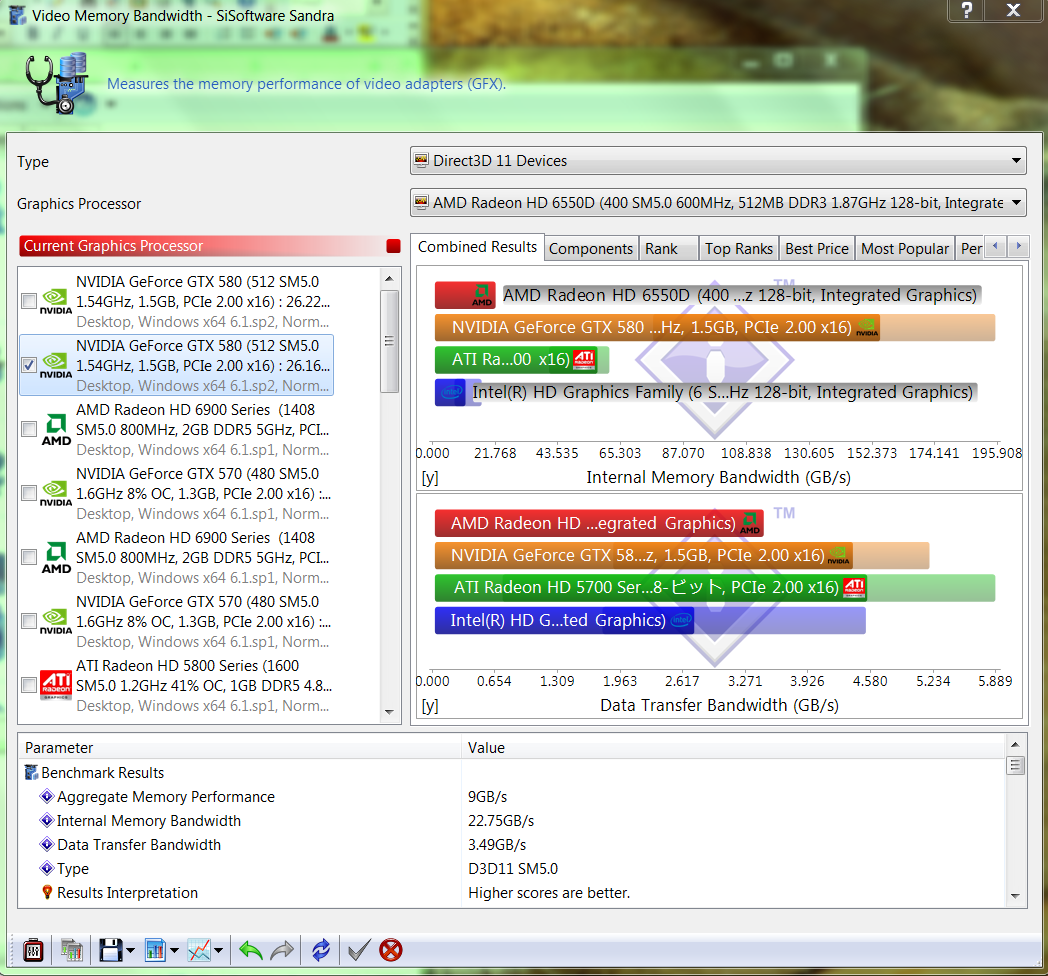This screenshot has width=1048, height=976.
Task: Click the 9GB/s aggregate performance value
Action: pos(487,797)
